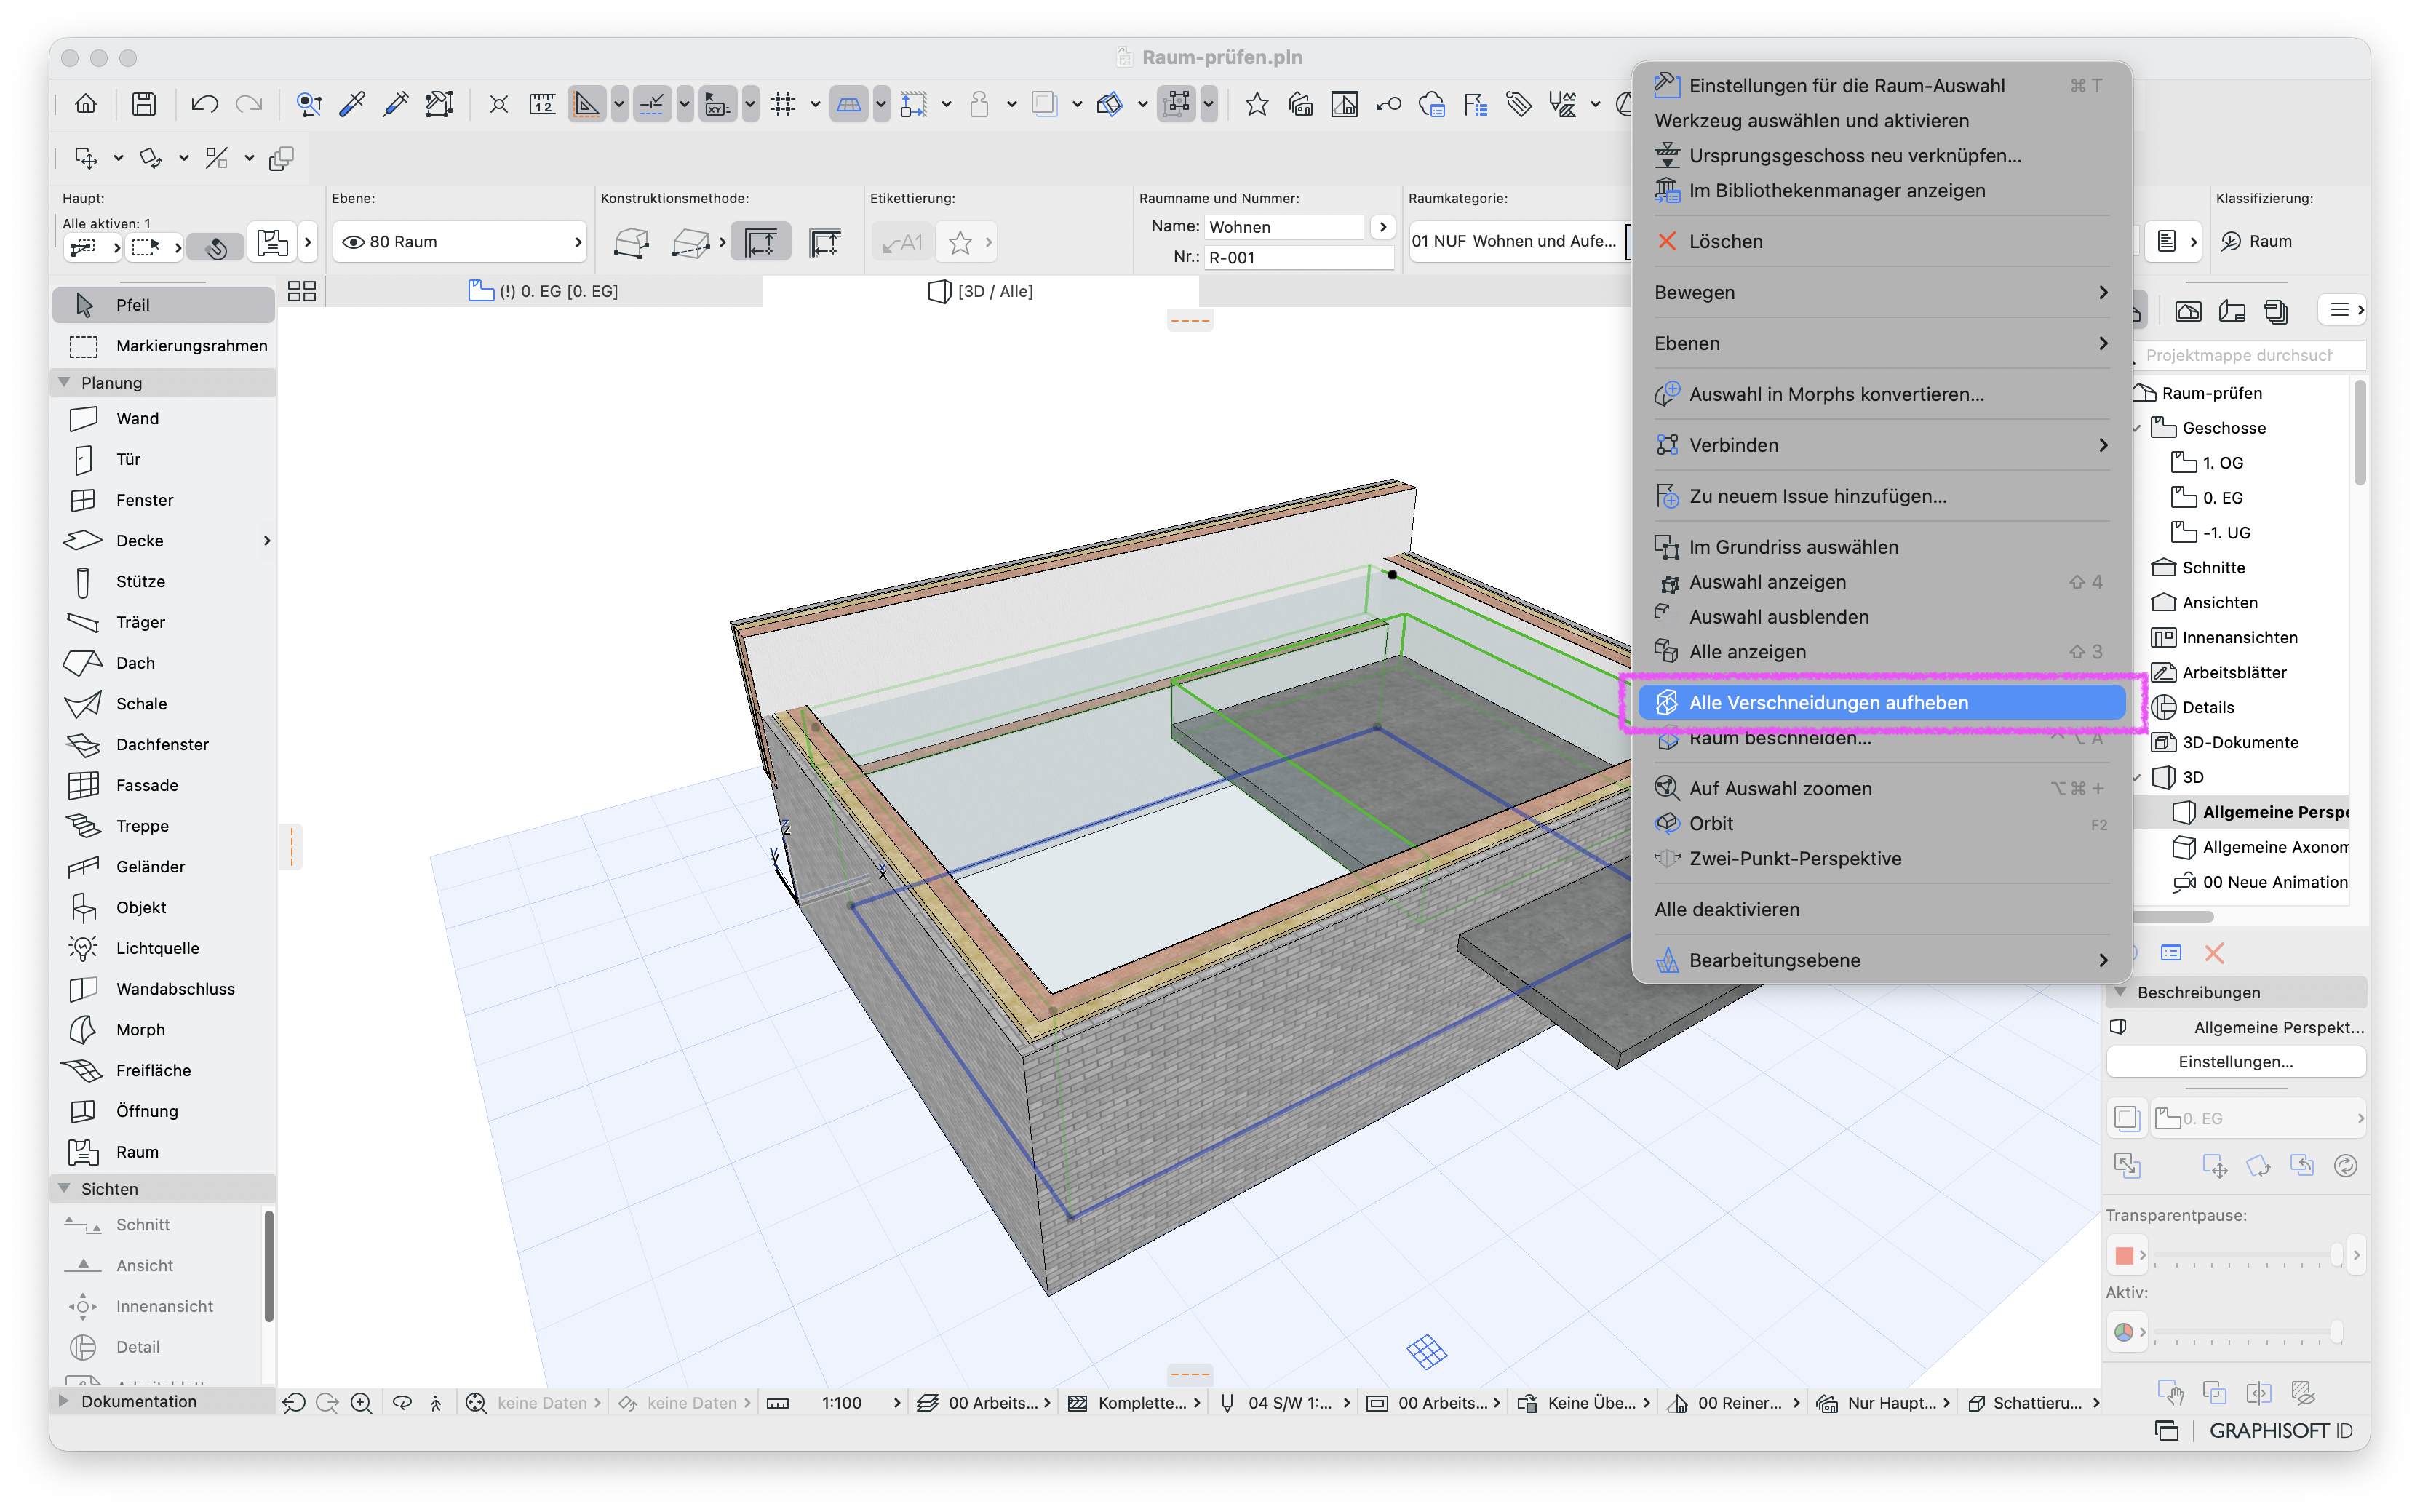Activate the Pfeil arrow tool
The height and width of the screenshot is (1512, 2420).
163,305
